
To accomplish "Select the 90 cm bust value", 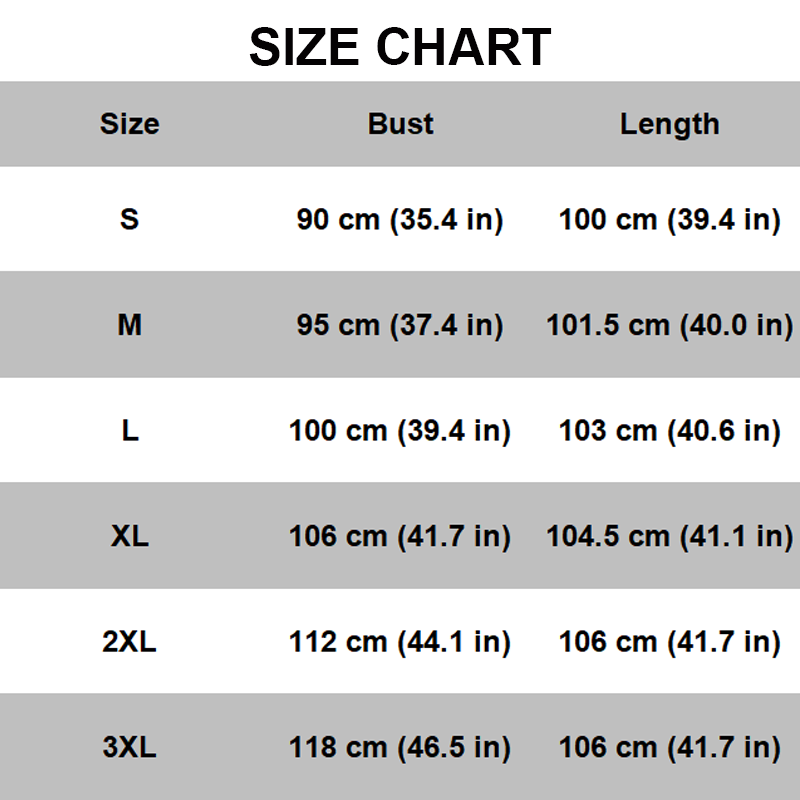I will click(x=400, y=220).
